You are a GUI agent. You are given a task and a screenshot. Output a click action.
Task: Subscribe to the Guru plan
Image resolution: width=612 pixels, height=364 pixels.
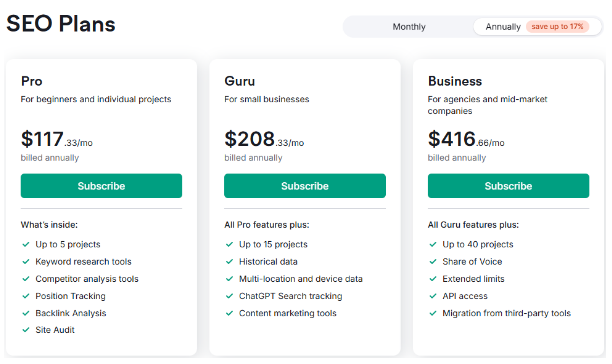305,186
